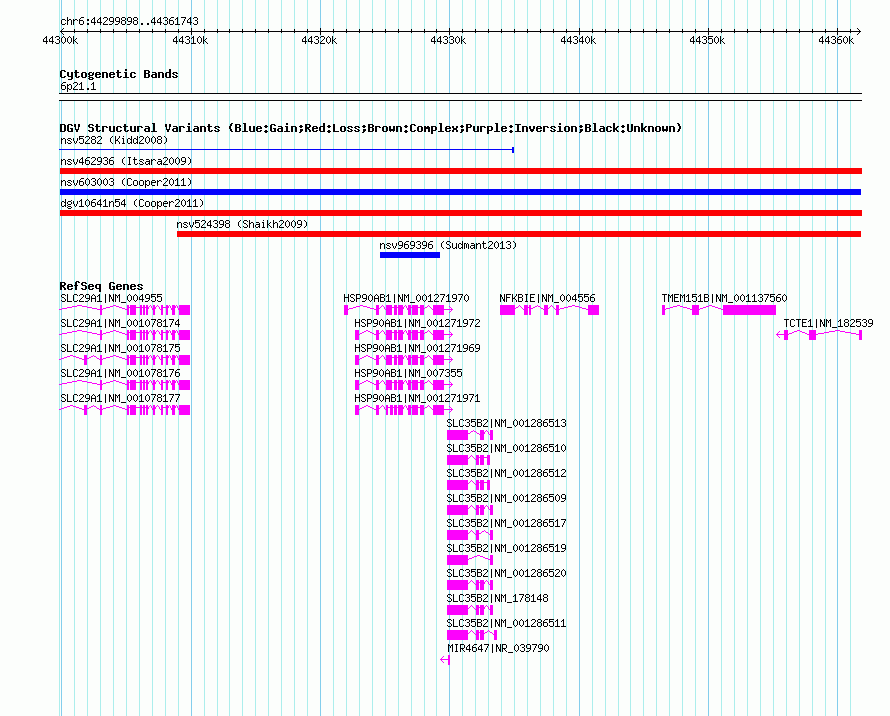
Task: Click SLC35B2|NM_001286519 transcript label
Action: [506, 548]
